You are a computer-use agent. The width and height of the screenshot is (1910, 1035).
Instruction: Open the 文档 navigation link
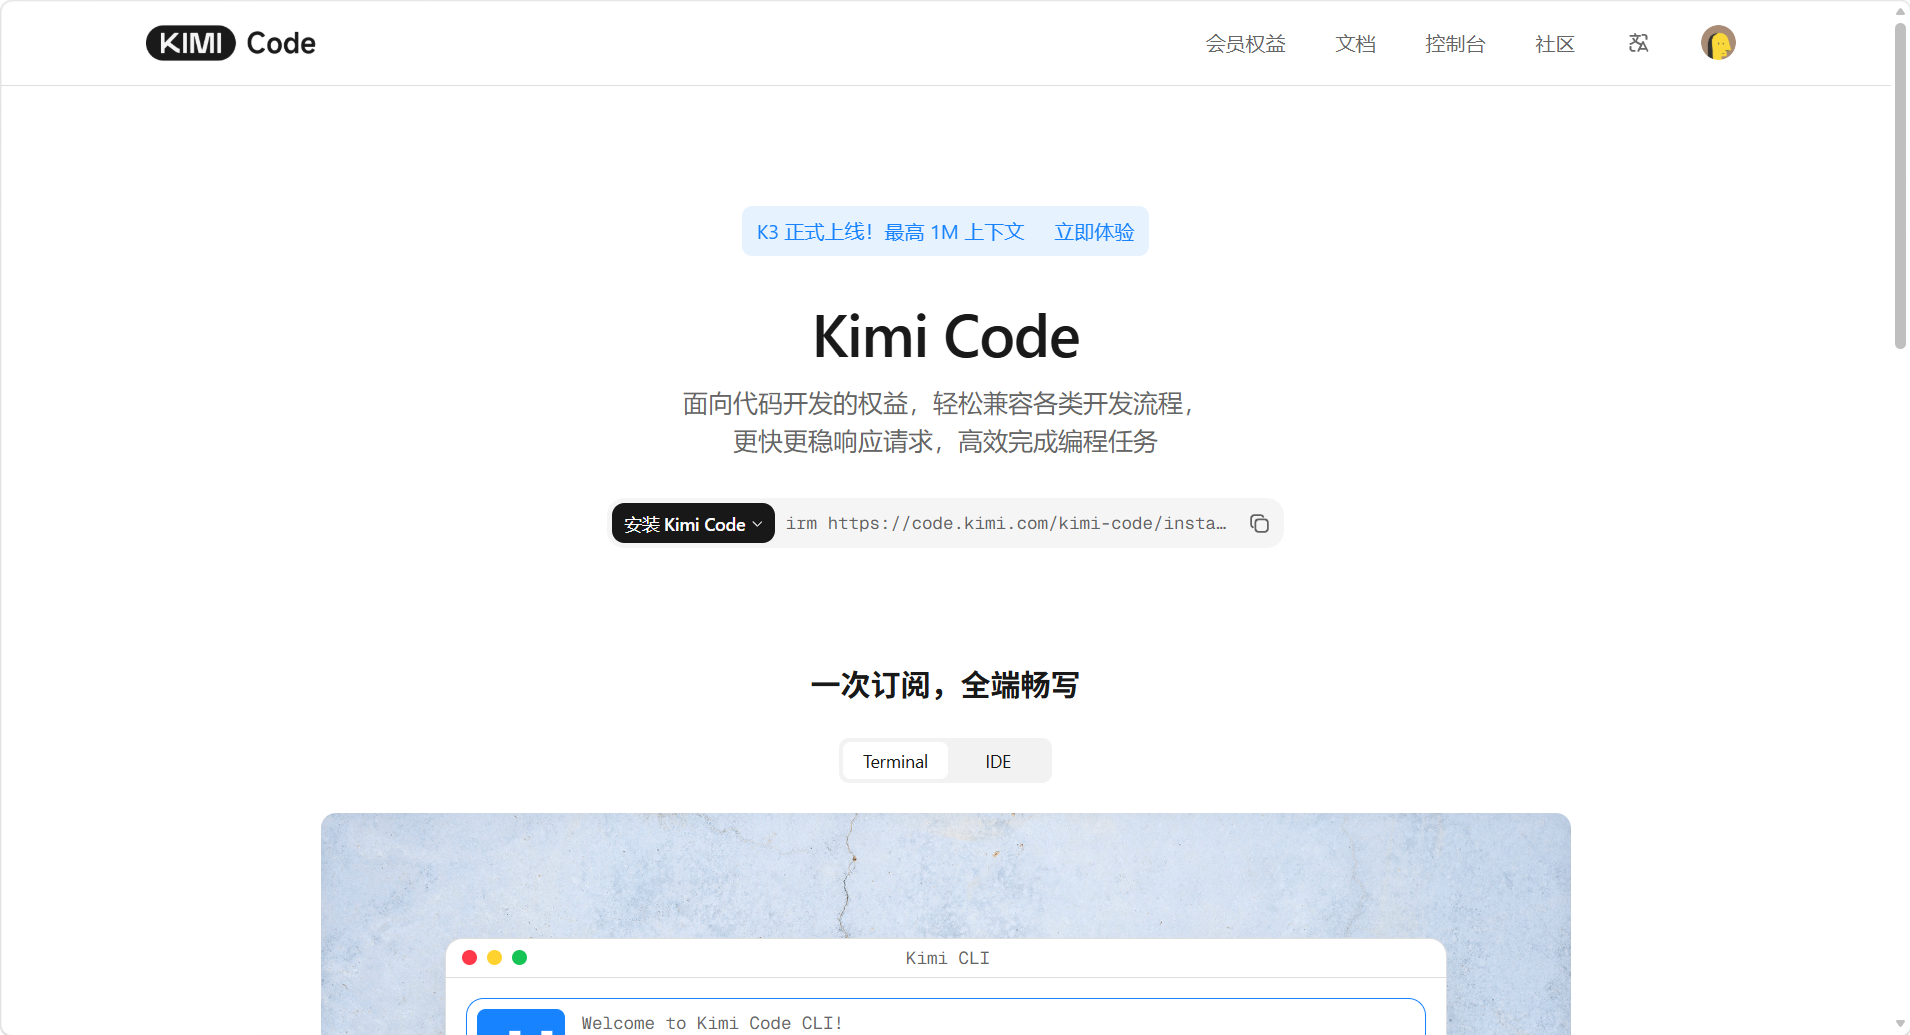[x=1355, y=44]
